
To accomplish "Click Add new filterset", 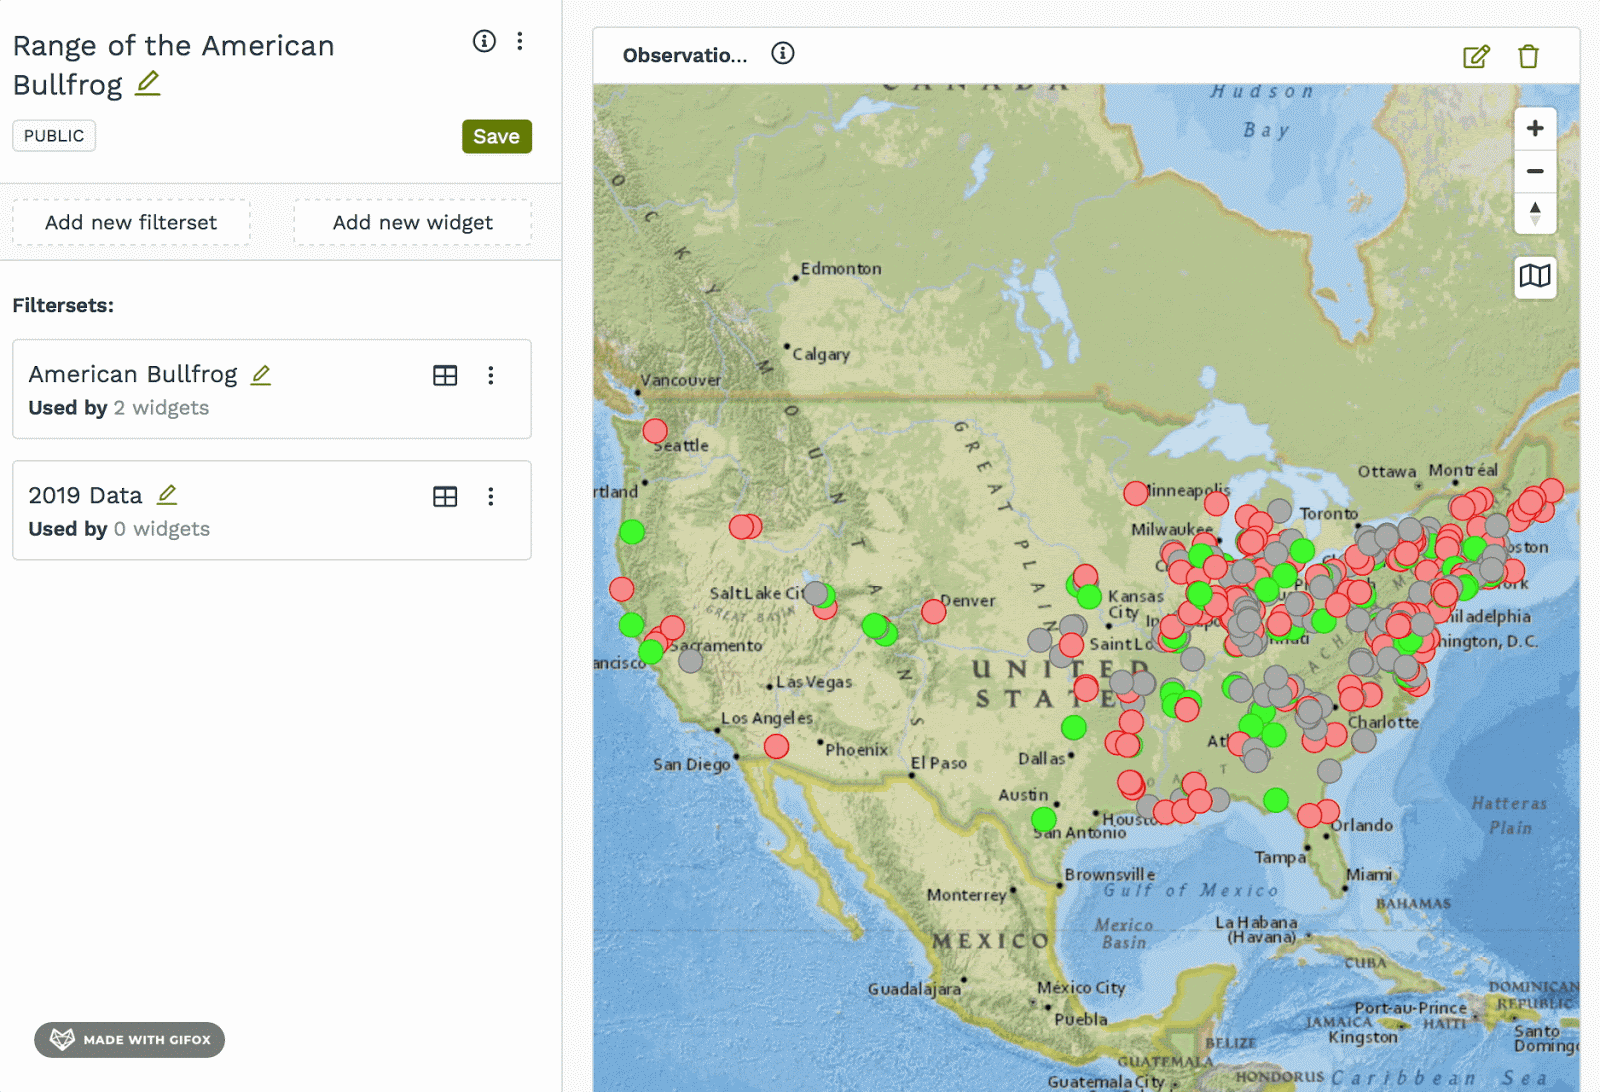I will (131, 223).
